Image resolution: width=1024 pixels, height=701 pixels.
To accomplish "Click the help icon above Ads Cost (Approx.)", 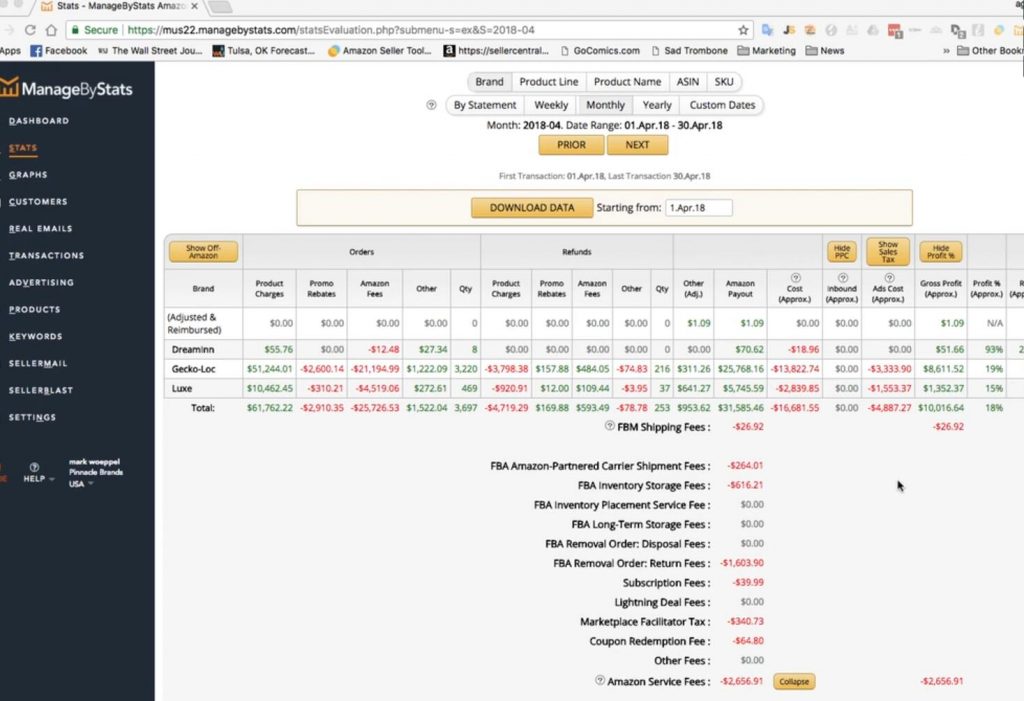I will click(x=889, y=278).
